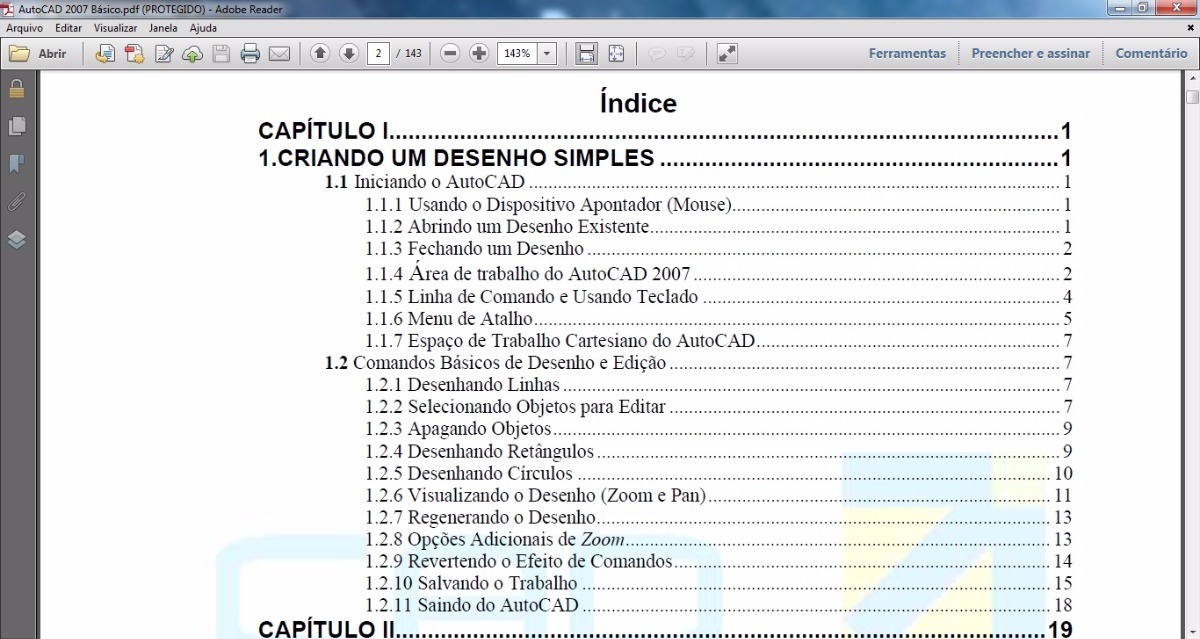Screen dimensions: 1200x639
Task: Zoom out with the minus icon
Action: [450, 53]
